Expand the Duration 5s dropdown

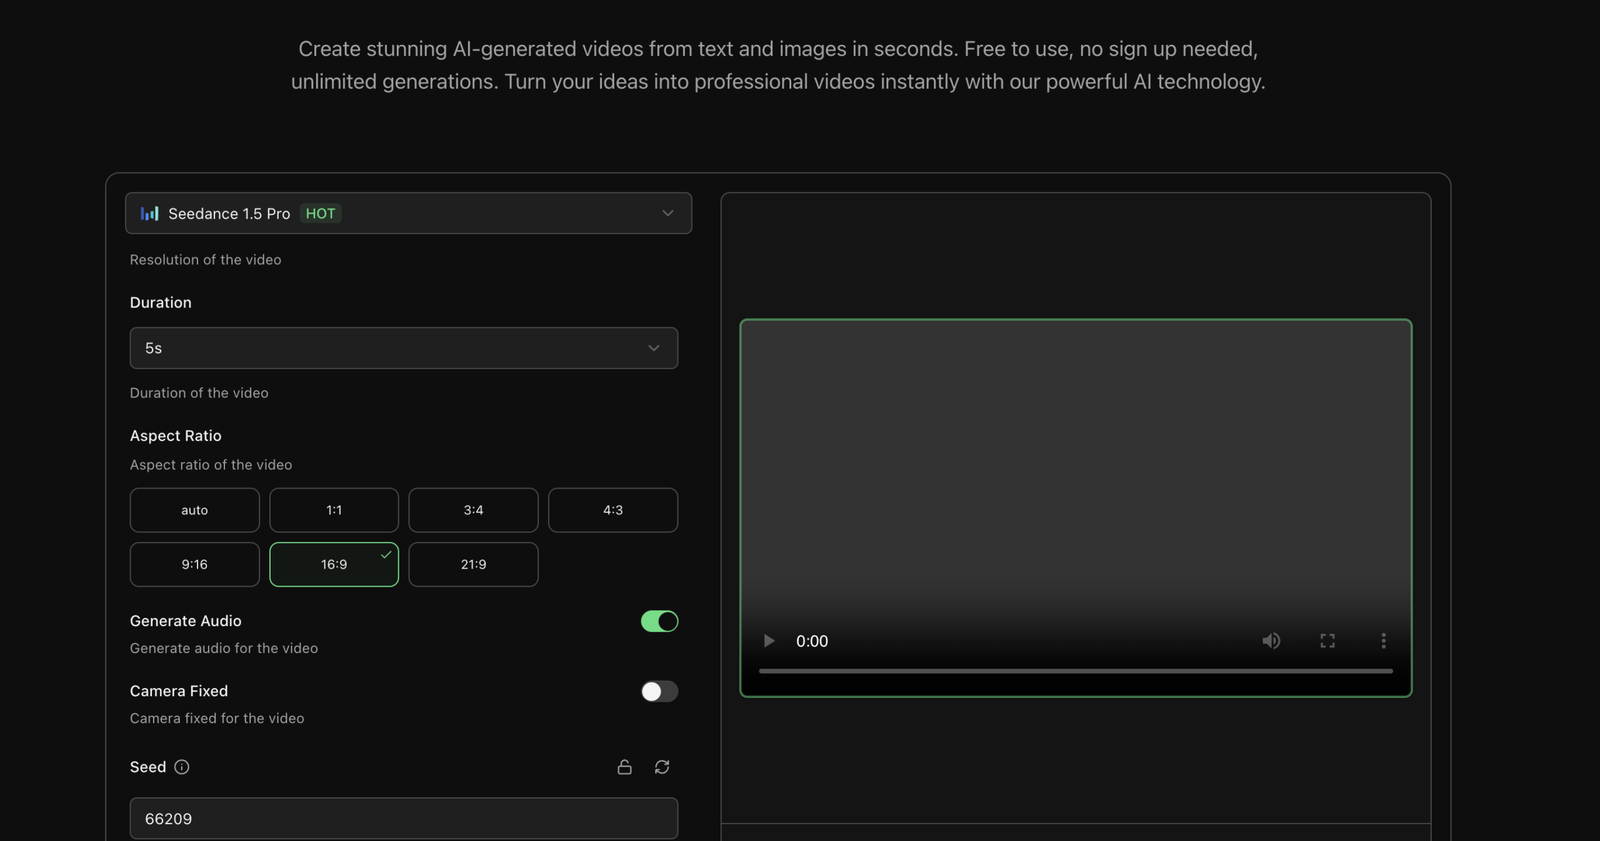pyautogui.click(x=404, y=348)
